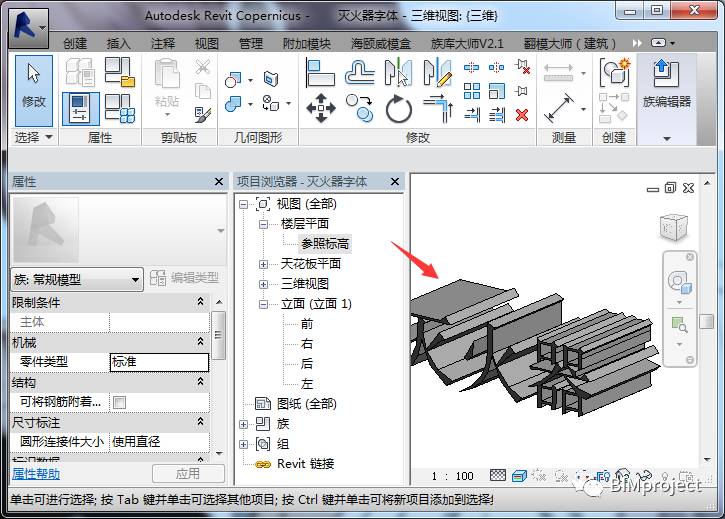Image resolution: width=725 pixels, height=519 pixels.
Task: Expand the 族 node in project browser
Action: (x=244, y=424)
